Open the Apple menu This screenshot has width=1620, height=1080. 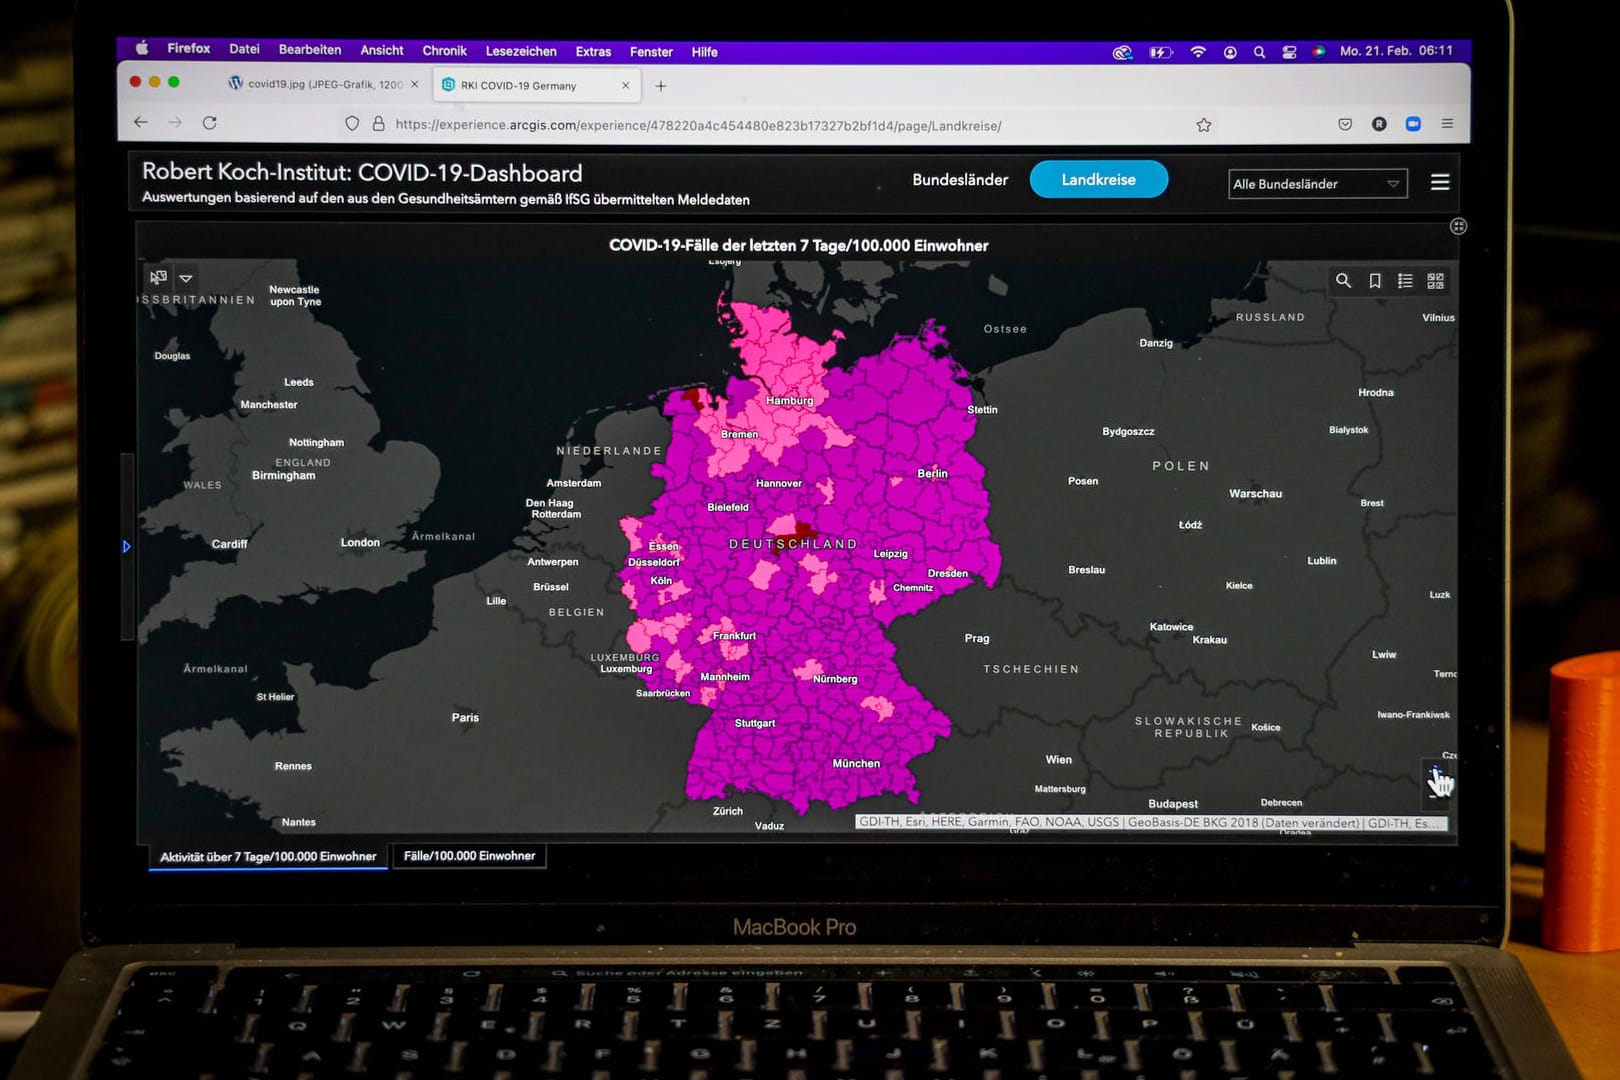click(141, 48)
